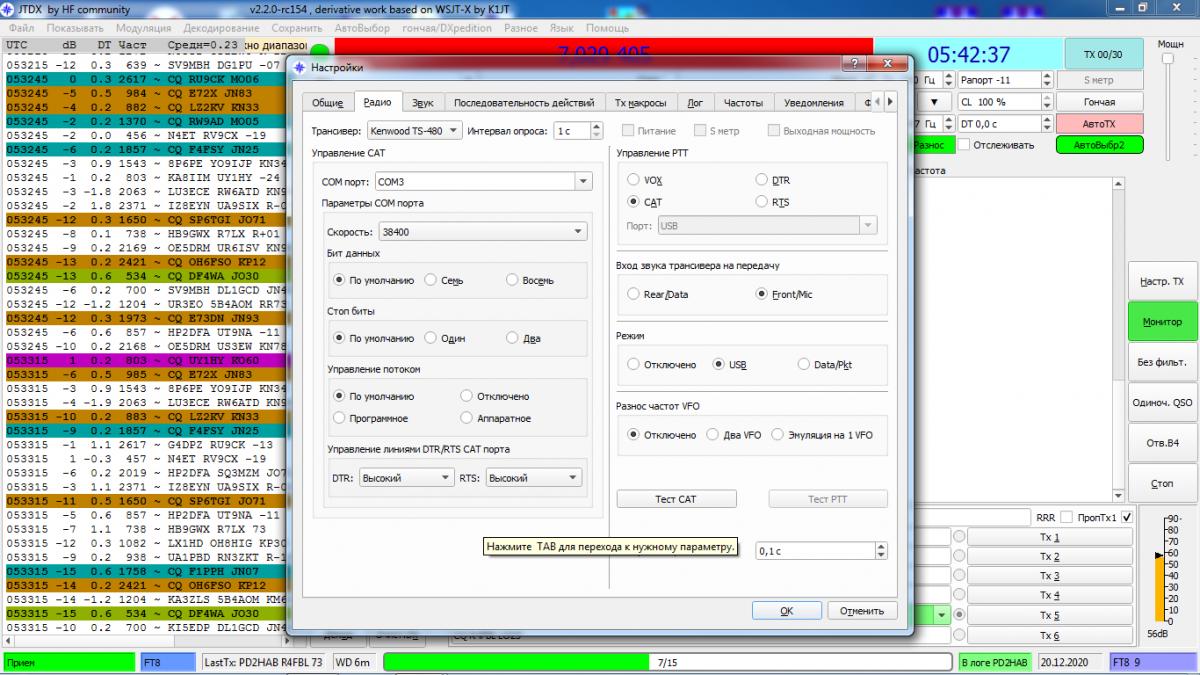Click OK to confirm settings
Viewport: 1200px width, 675px height.
point(786,611)
